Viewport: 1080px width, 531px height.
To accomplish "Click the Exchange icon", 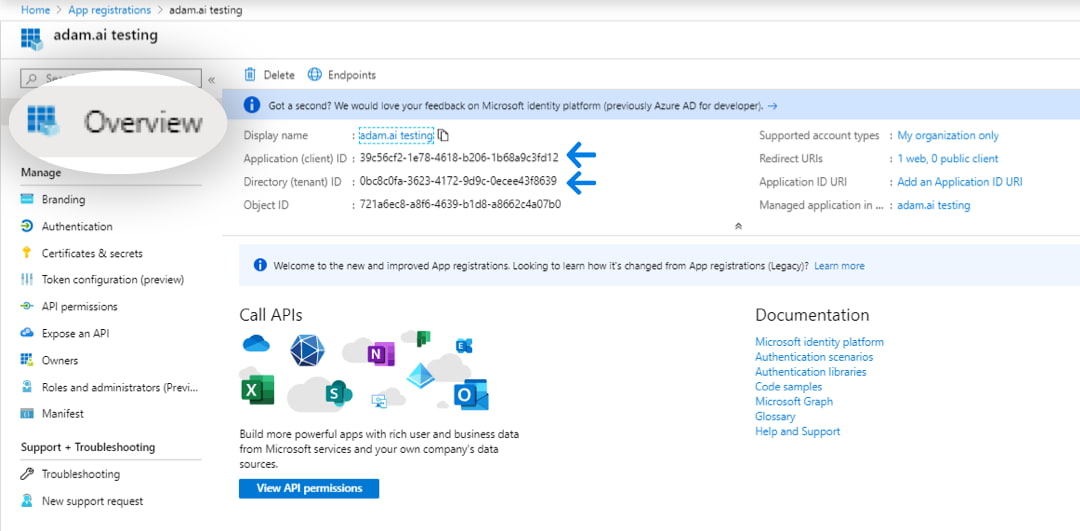I will click(x=464, y=346).
